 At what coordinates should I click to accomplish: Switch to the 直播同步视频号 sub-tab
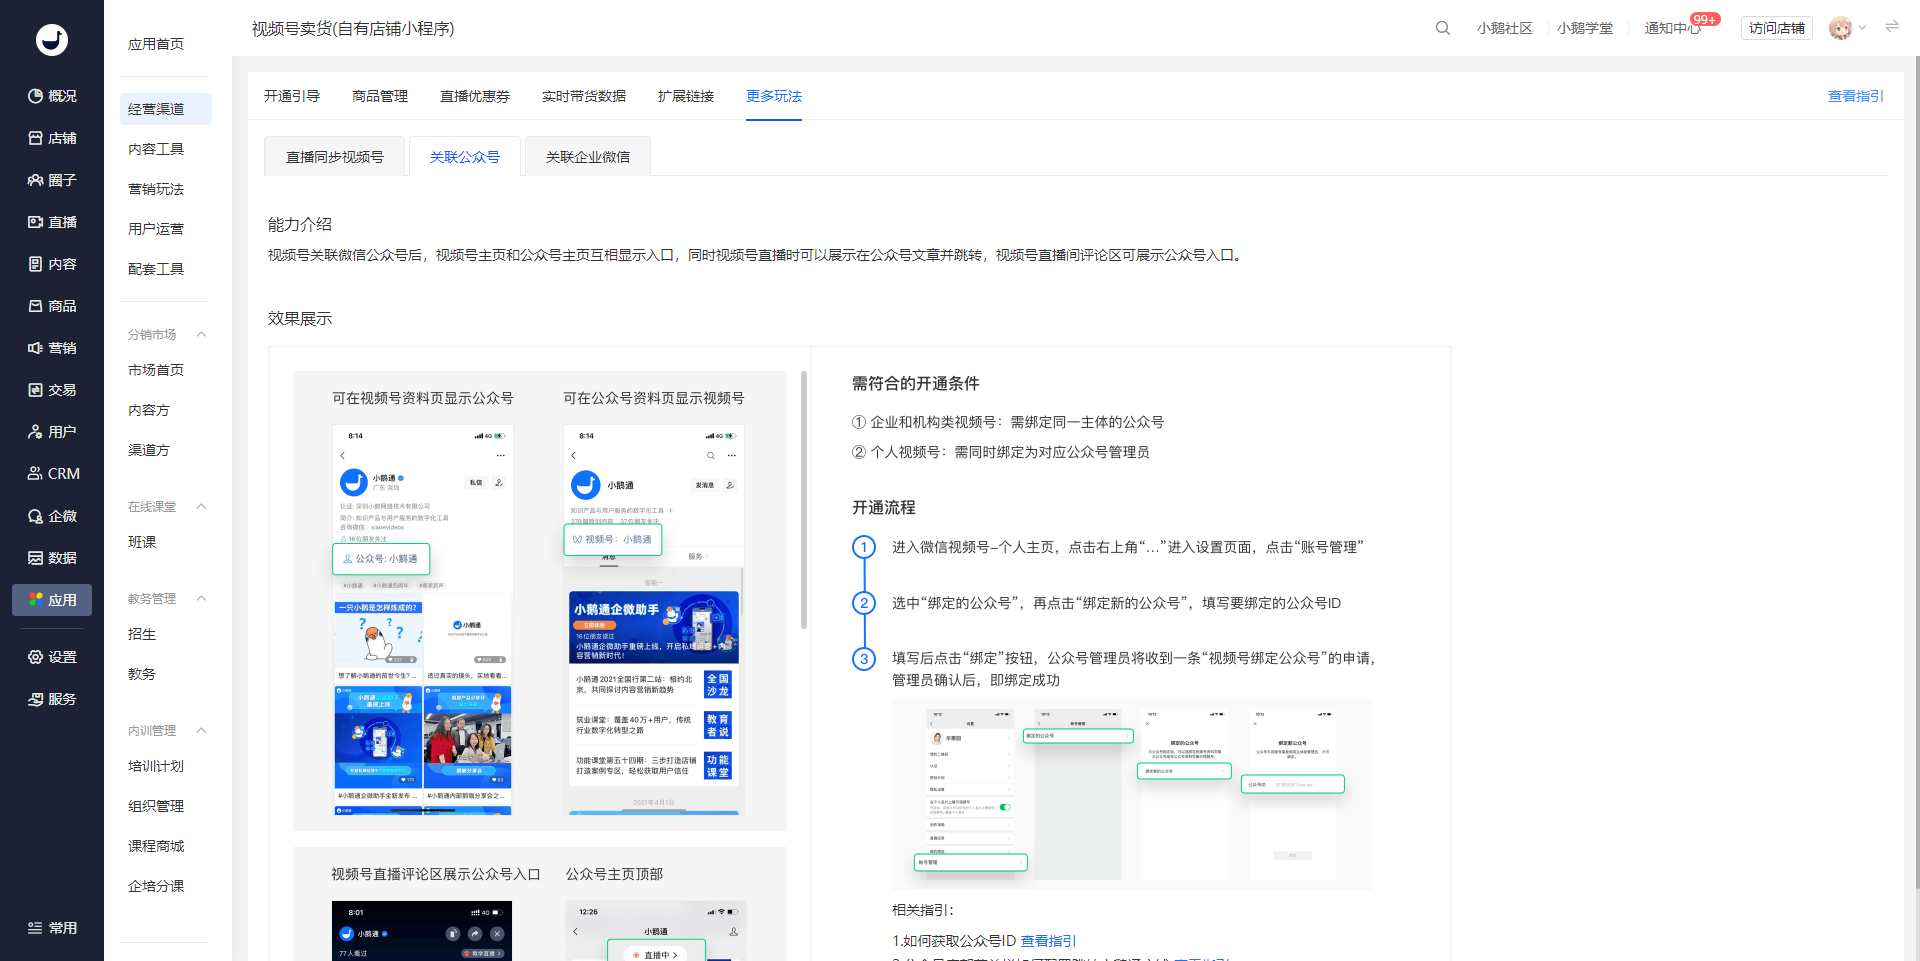coord(335,157)
